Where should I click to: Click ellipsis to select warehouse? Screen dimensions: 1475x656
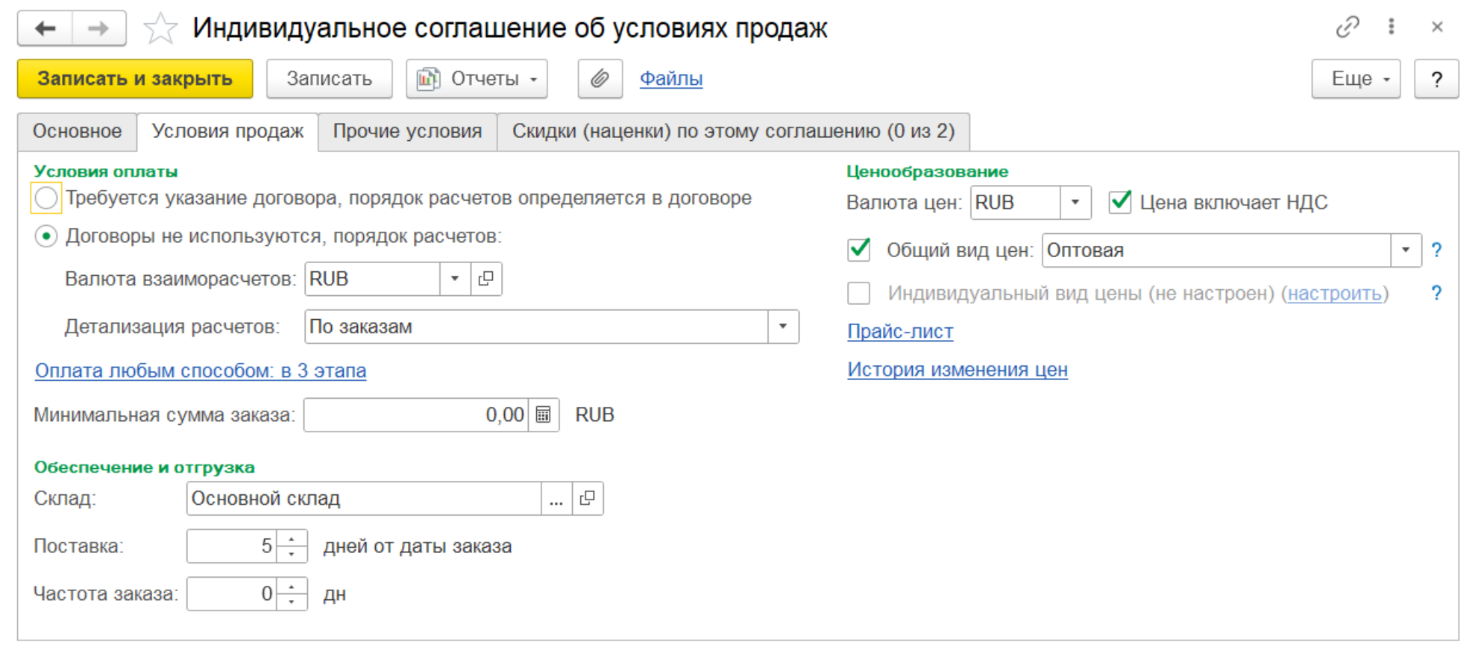click(x=556, y=498)
